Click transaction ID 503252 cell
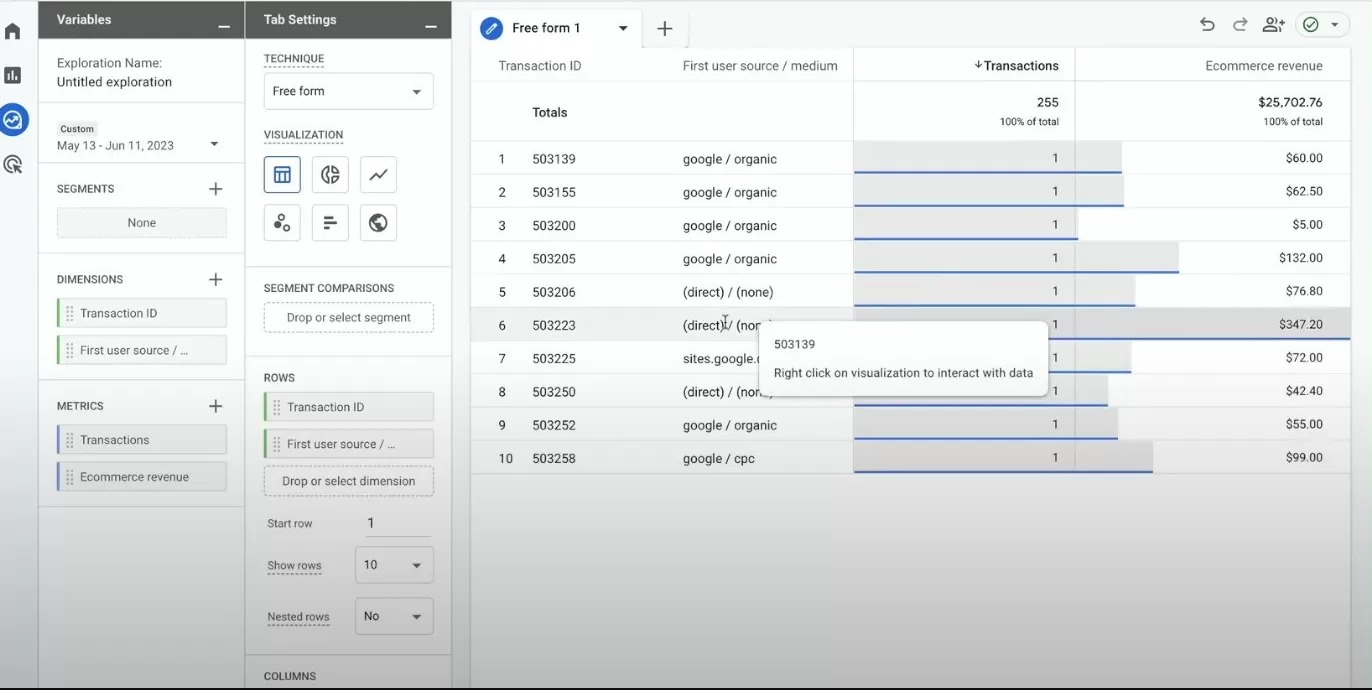 coord(554,425)
